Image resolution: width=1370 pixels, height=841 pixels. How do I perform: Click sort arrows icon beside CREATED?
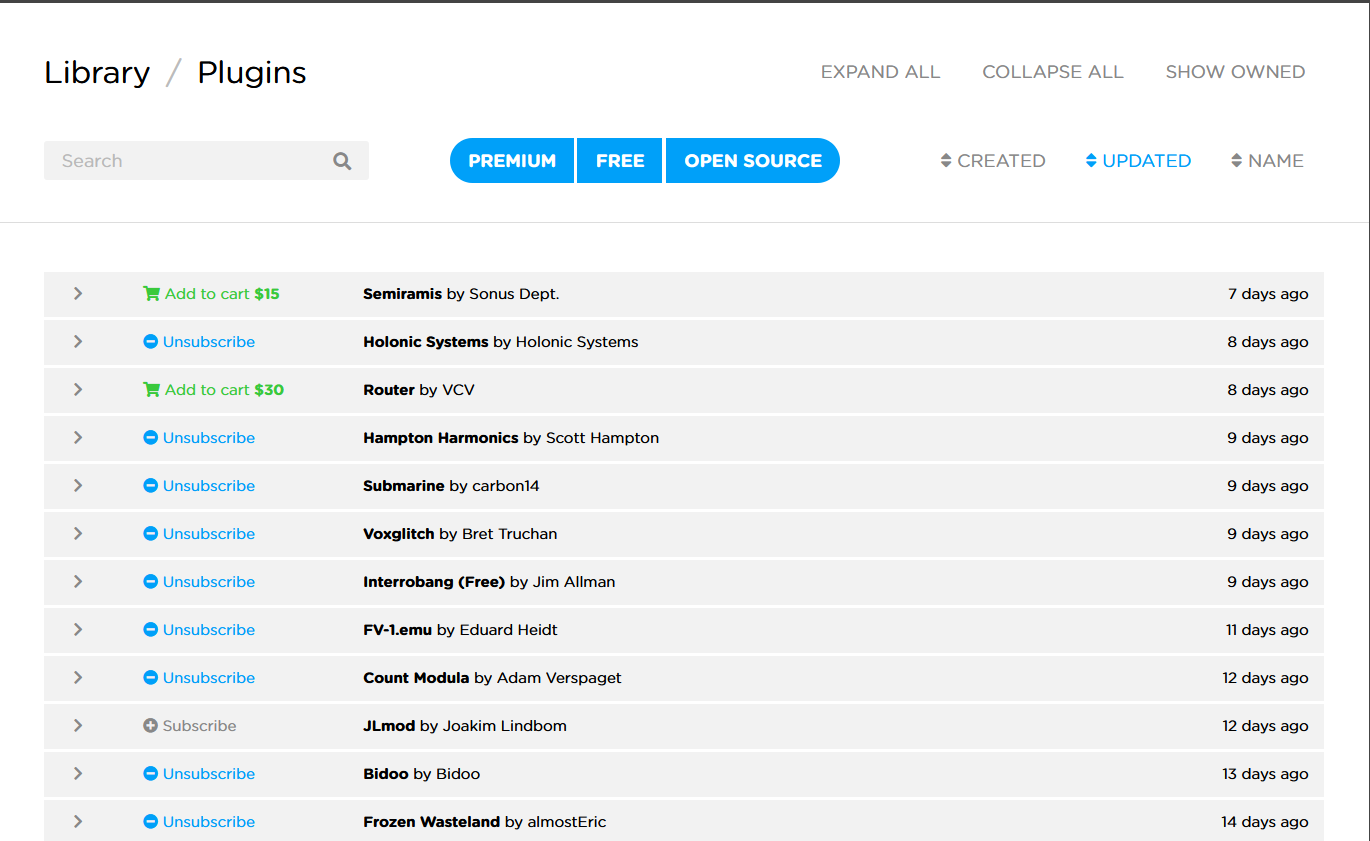coord(946,161)
